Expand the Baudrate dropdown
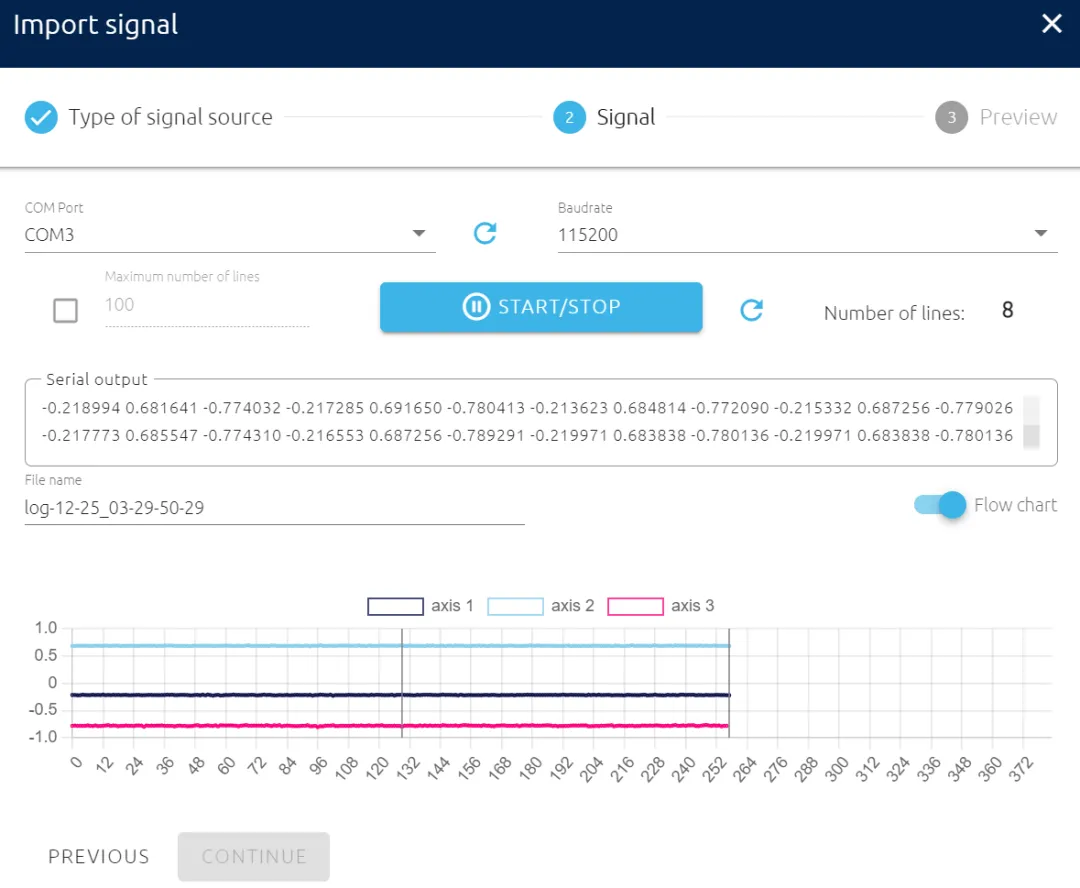The height and width of the screenshot is (888, 1080). [x=806, y=235]
